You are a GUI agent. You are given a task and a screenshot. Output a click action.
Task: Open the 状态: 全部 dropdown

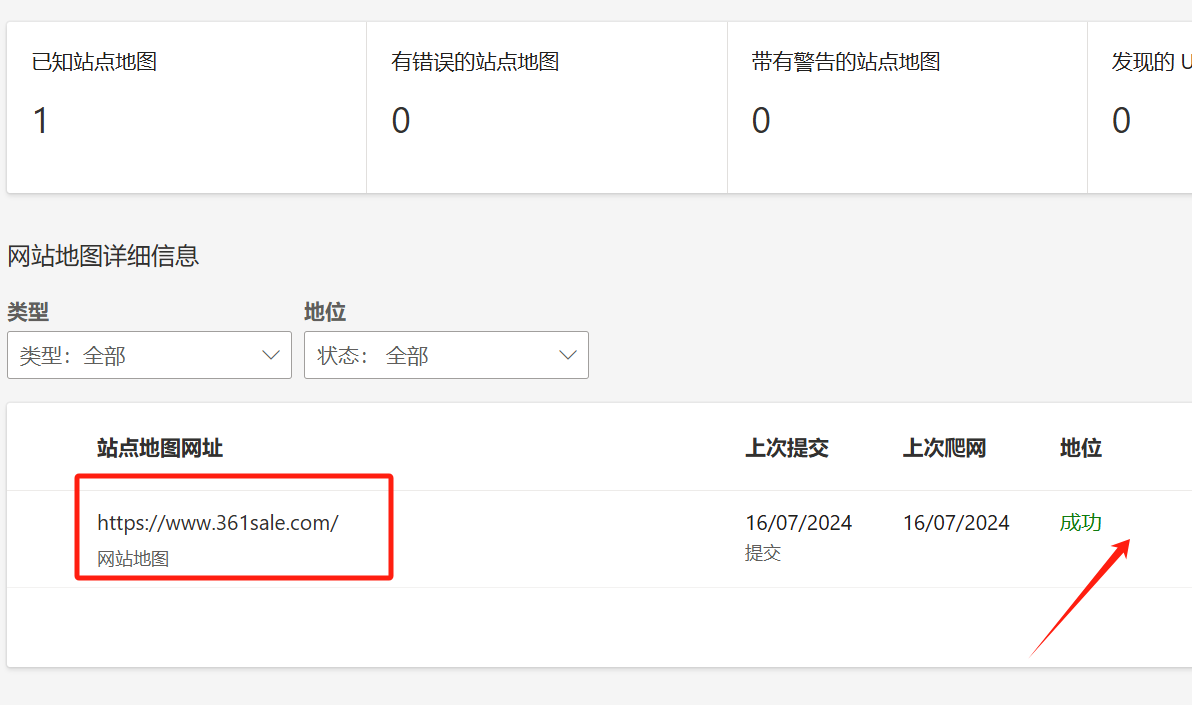(x=446, y=355)
